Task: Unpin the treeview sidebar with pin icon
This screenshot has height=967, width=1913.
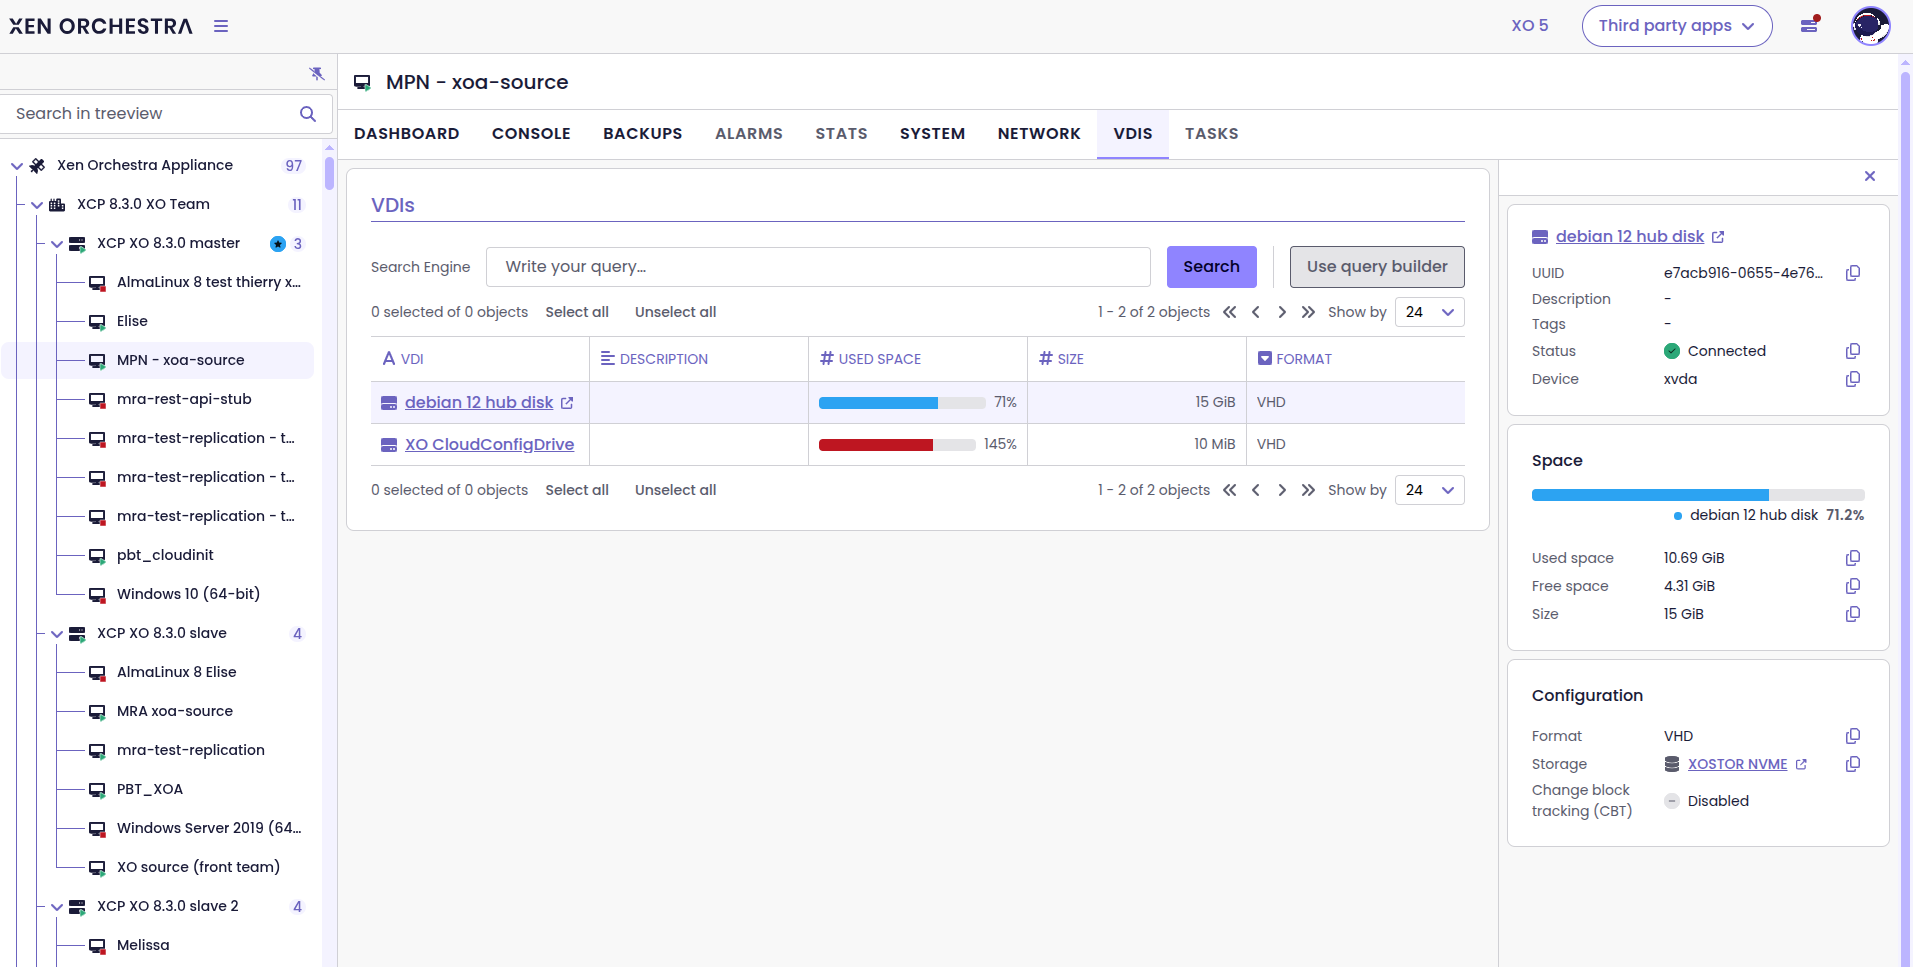Action: (x=317, y=73)
